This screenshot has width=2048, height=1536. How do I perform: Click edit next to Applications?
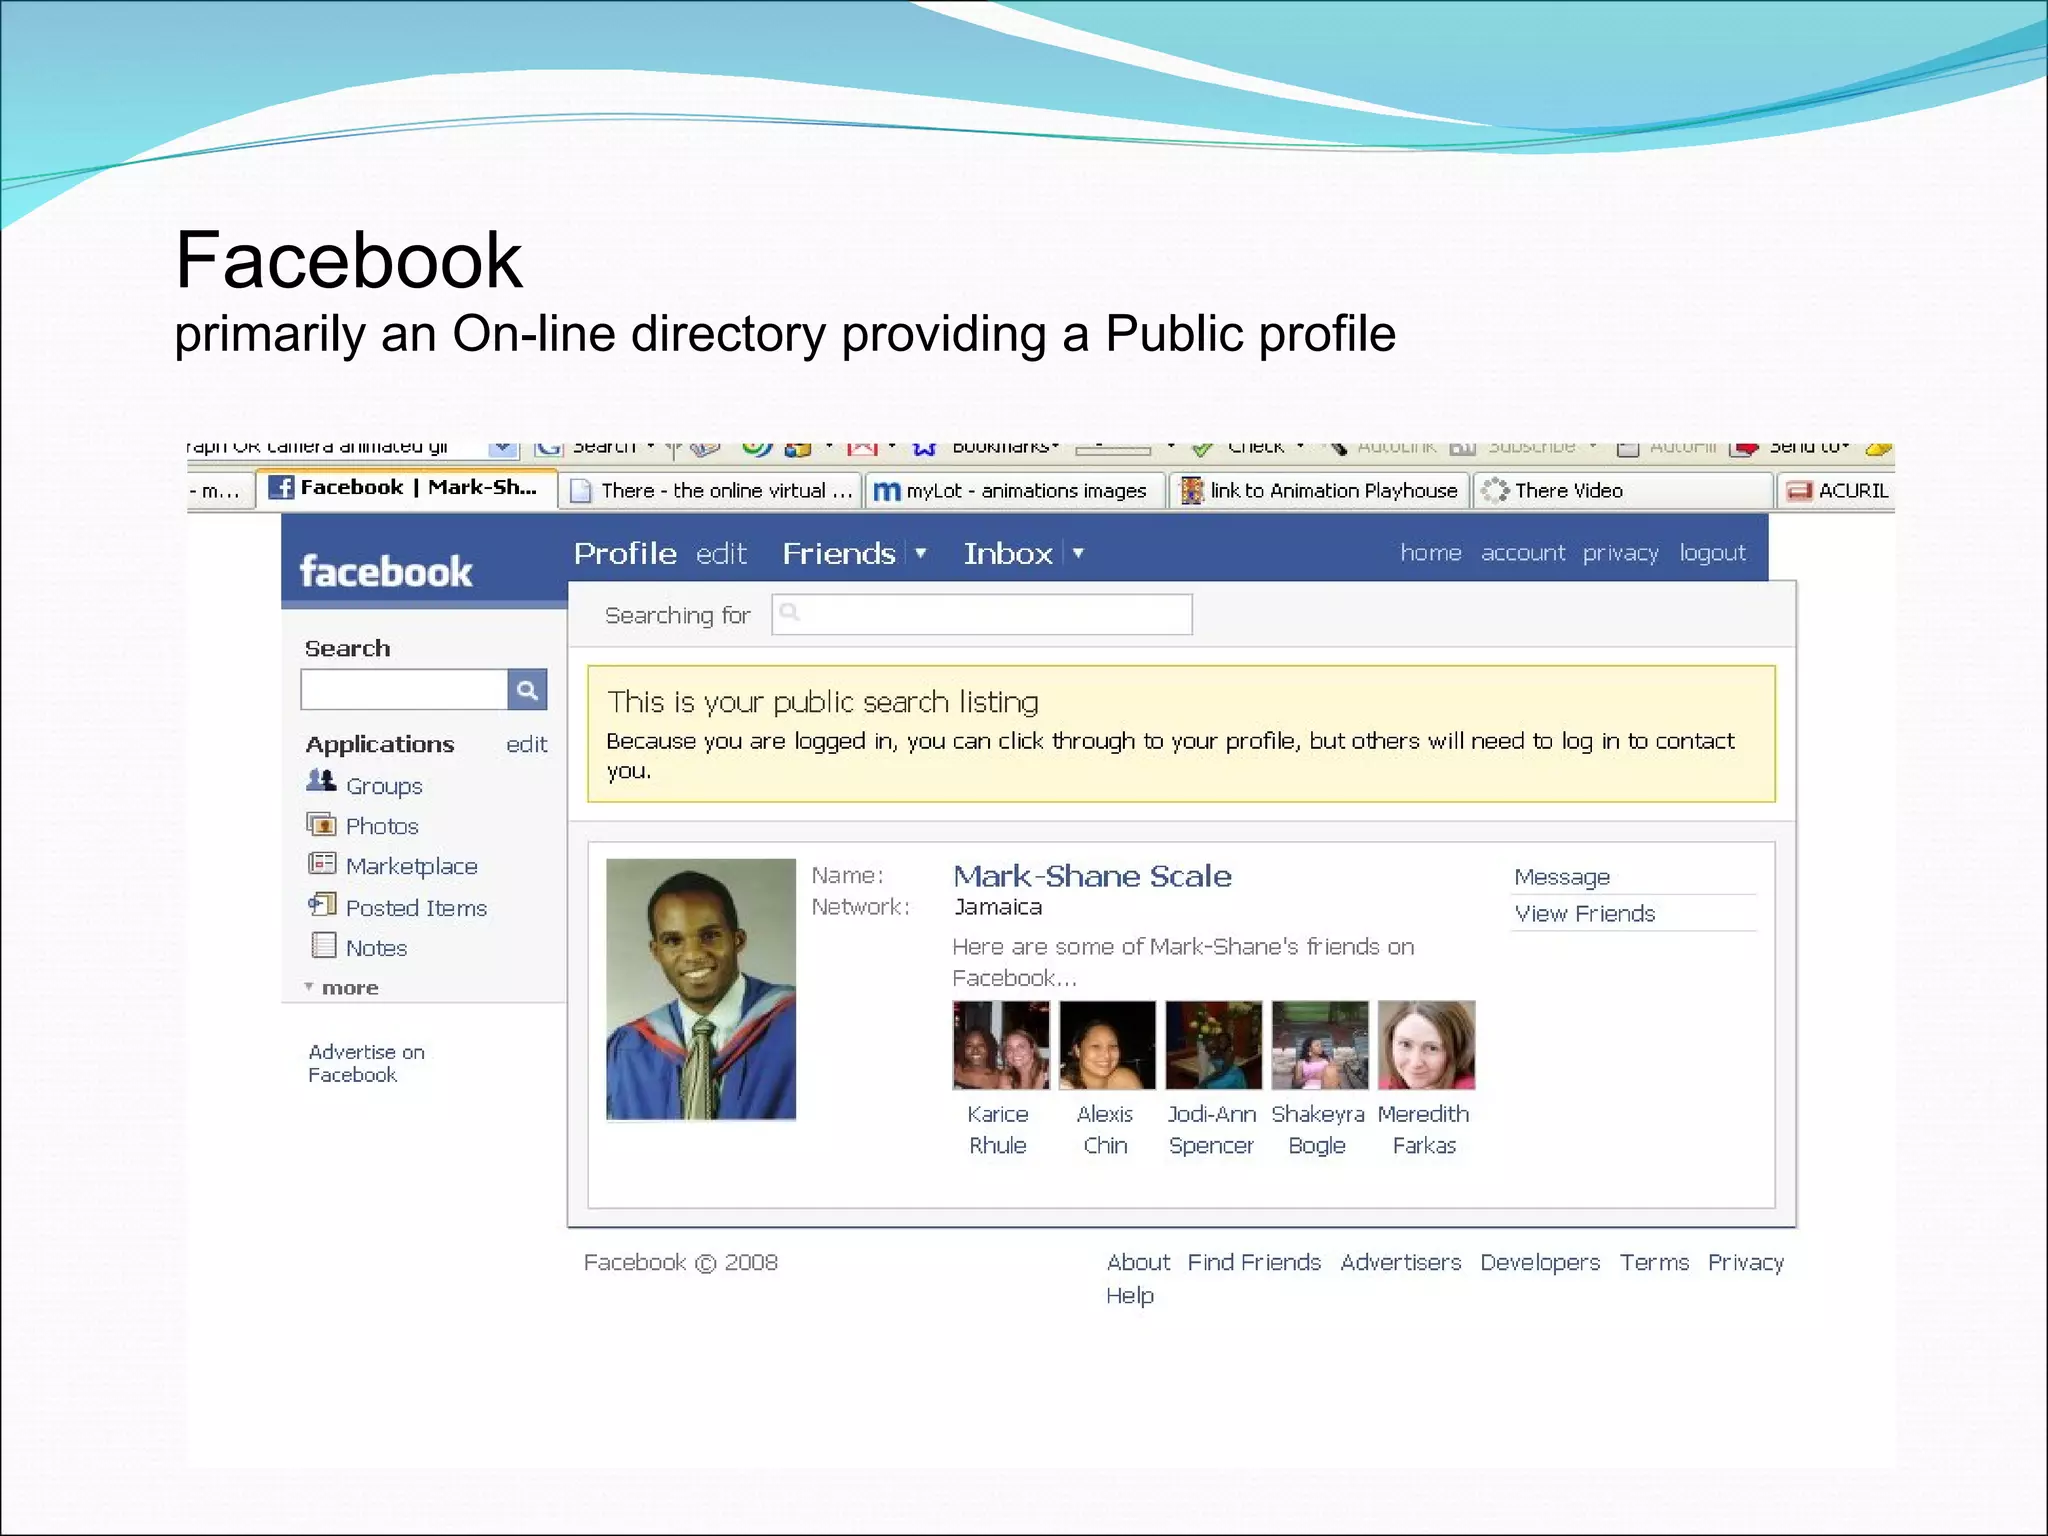click(x=526, y=744)
